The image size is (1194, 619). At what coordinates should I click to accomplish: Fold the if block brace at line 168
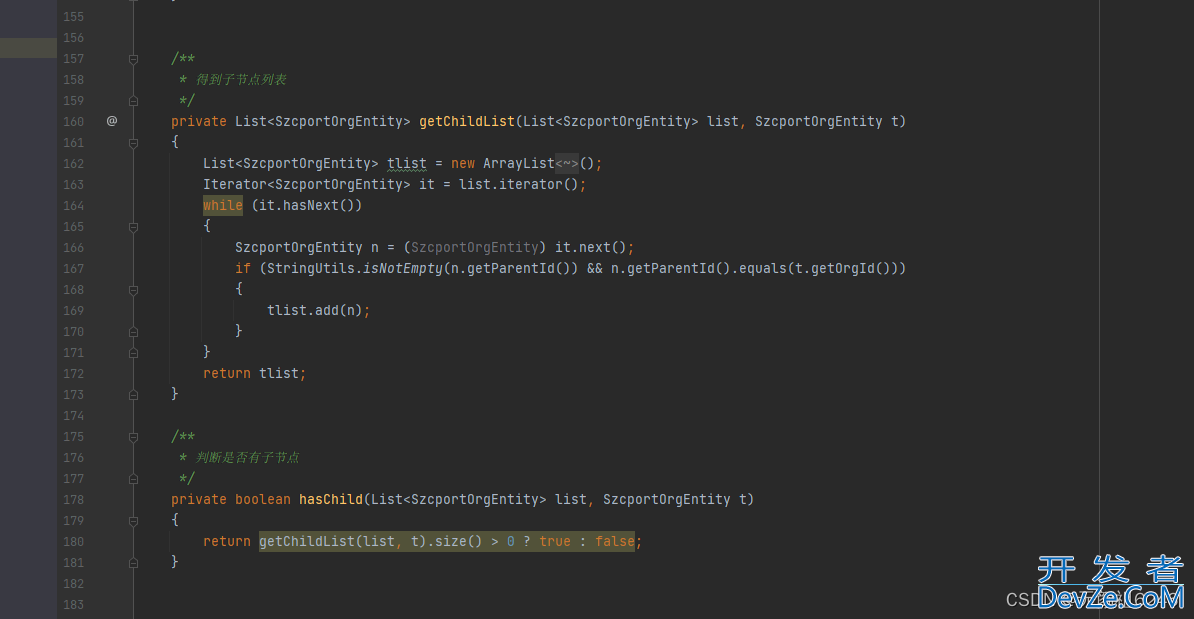tap(133, 290)
